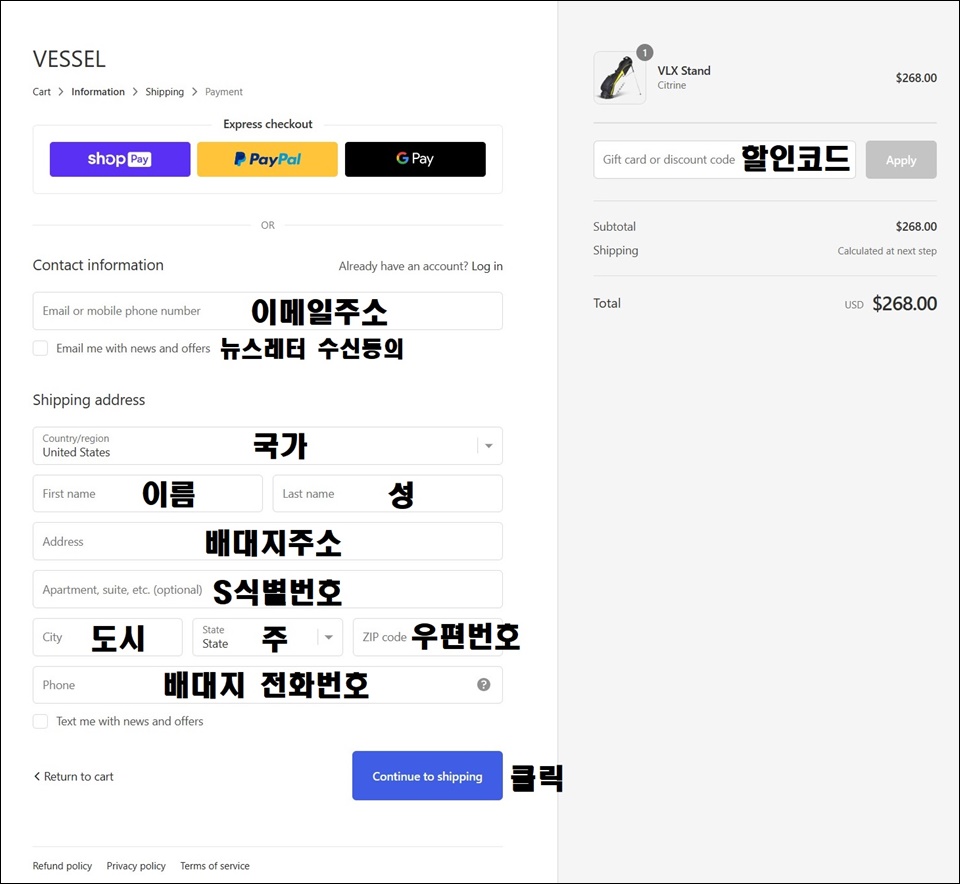The height and width of the screenshot is (884, 960).
Task: Click the Continue to shipping button
Action: point(427,776)
